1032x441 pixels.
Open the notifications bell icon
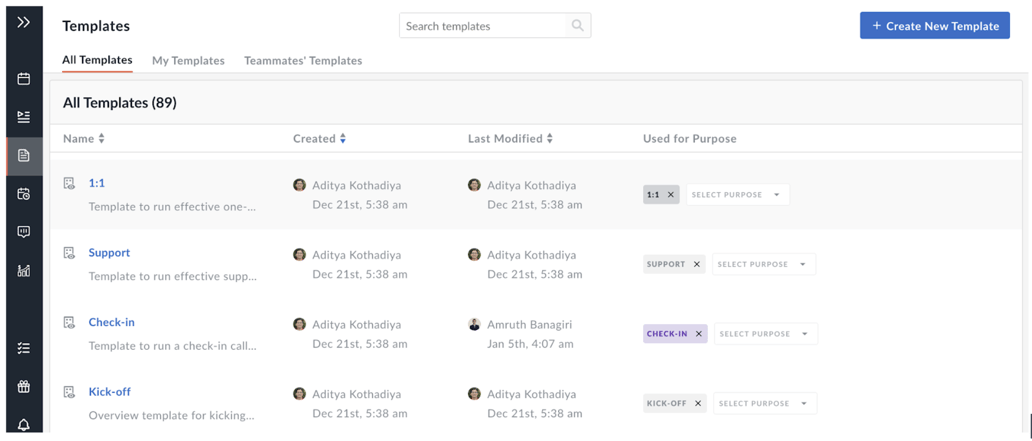click(x=24, y=424)
